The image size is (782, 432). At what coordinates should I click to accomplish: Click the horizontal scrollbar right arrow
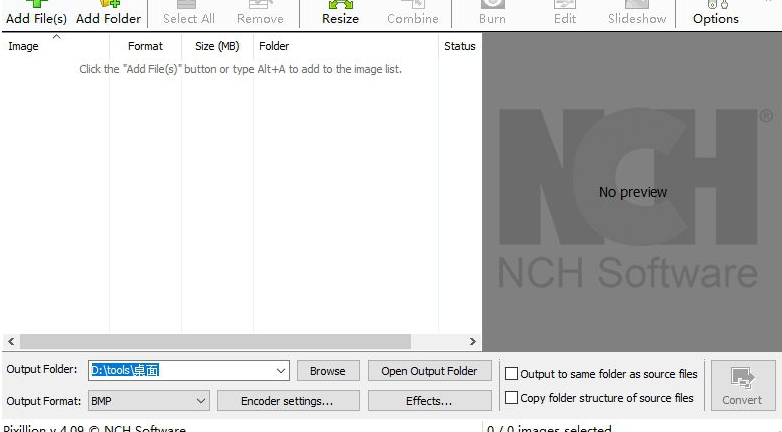(x=472, y=342)
